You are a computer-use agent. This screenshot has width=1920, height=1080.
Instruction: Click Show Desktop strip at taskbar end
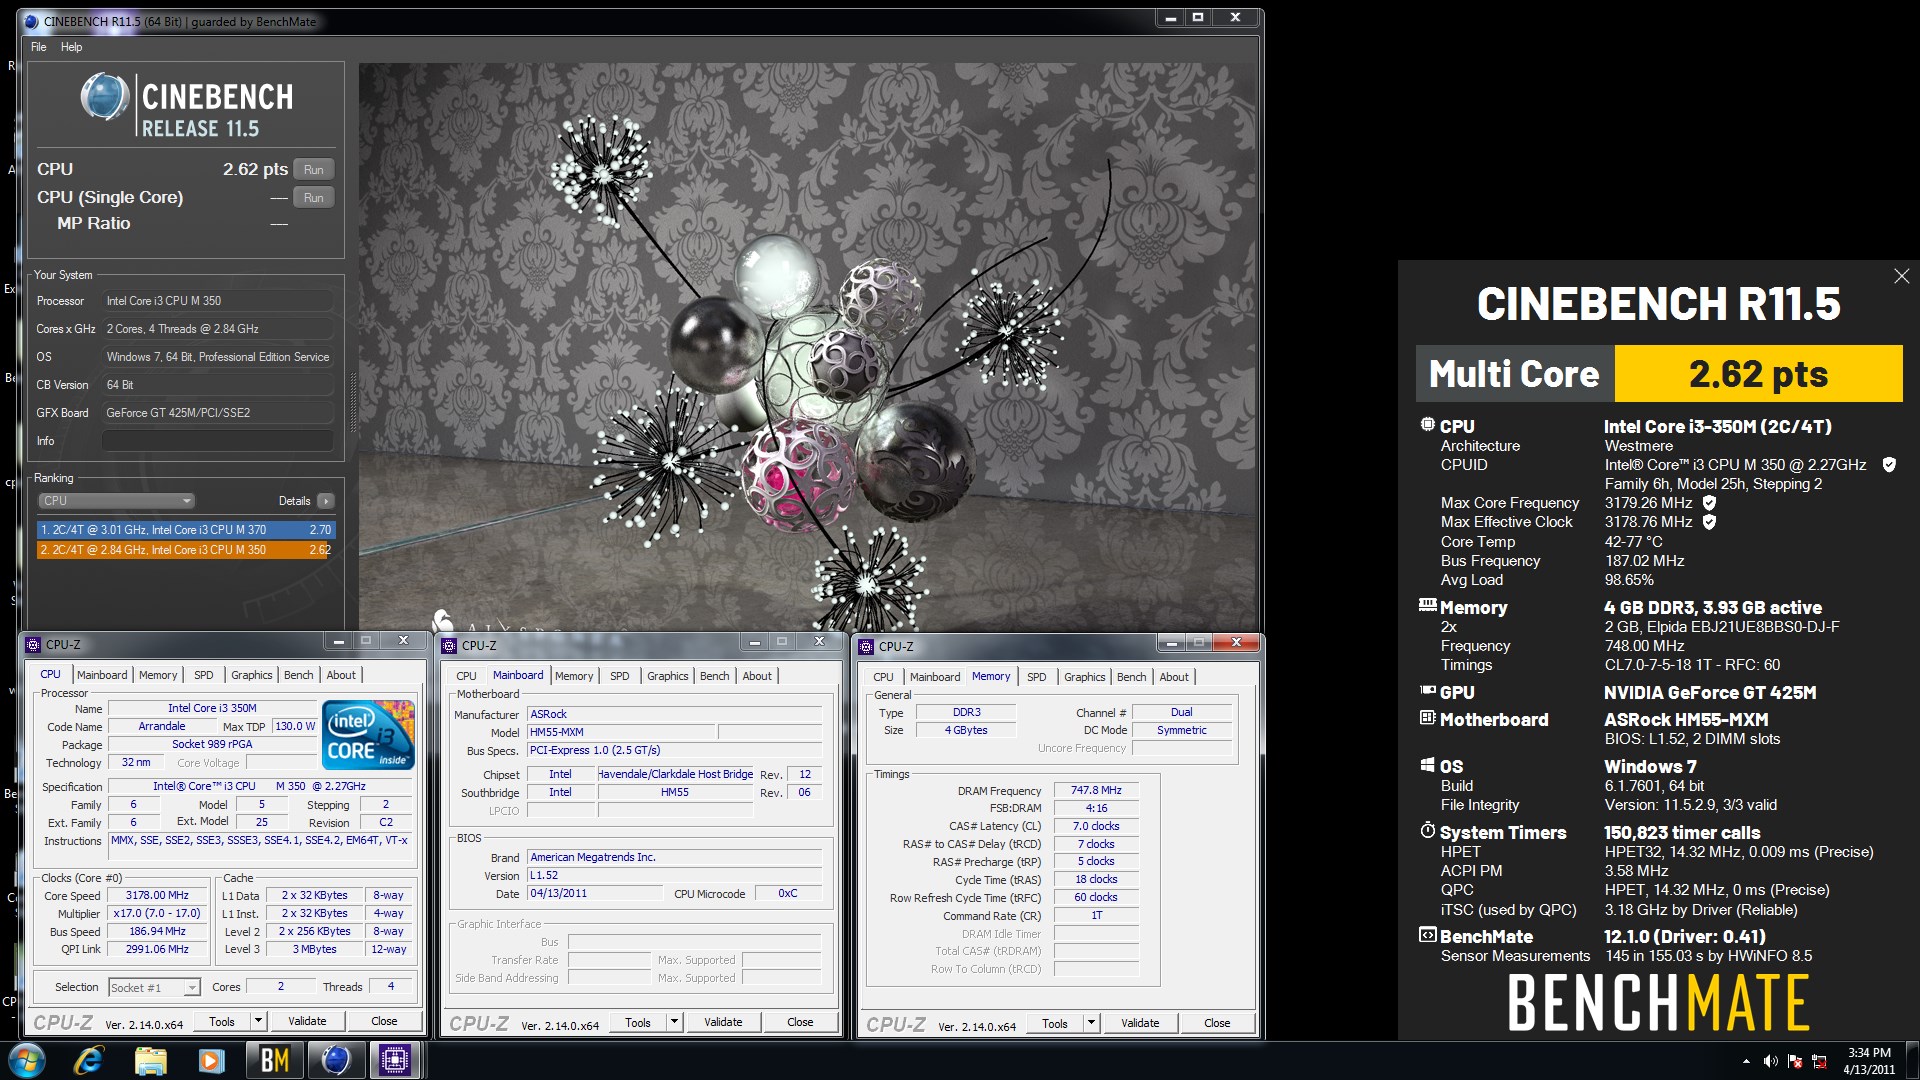coord(1912,1061)
